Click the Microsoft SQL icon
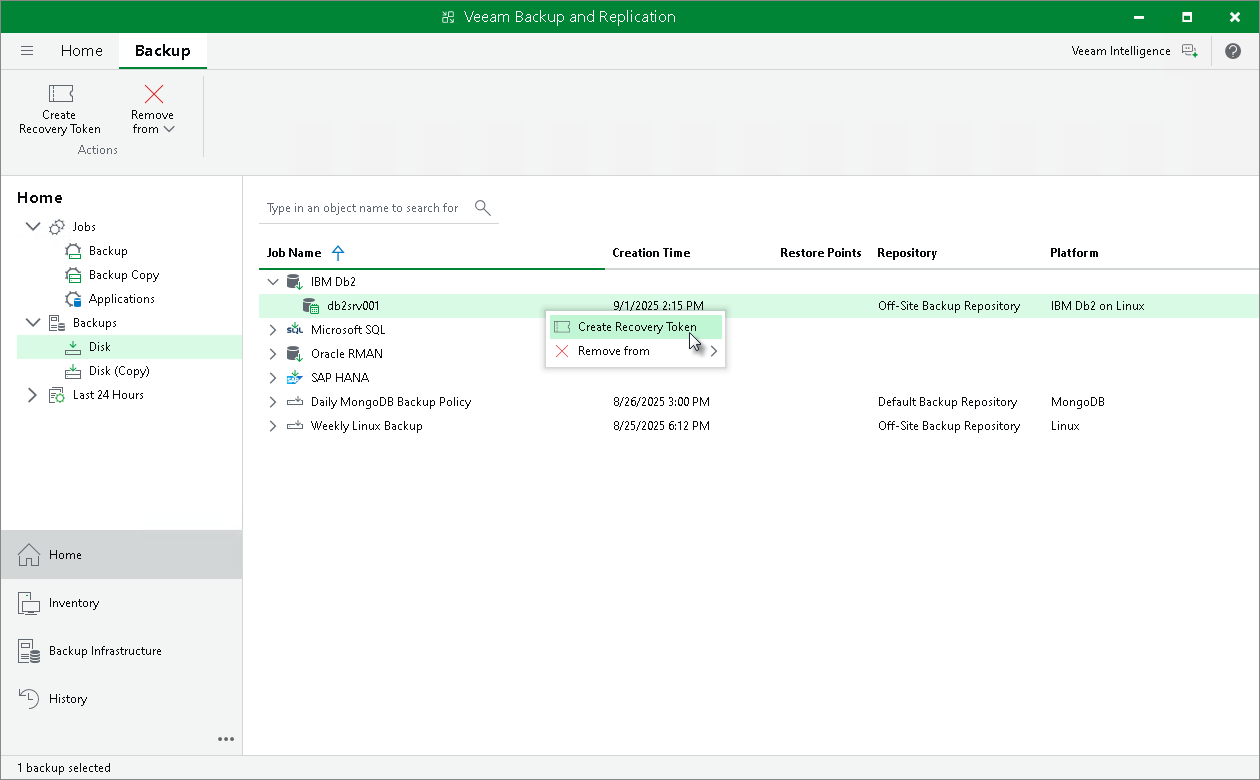1260x780 pixels. 295,330
